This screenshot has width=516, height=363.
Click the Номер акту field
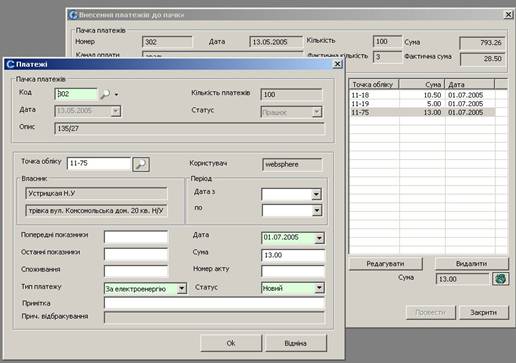click(x=293, y=271)
